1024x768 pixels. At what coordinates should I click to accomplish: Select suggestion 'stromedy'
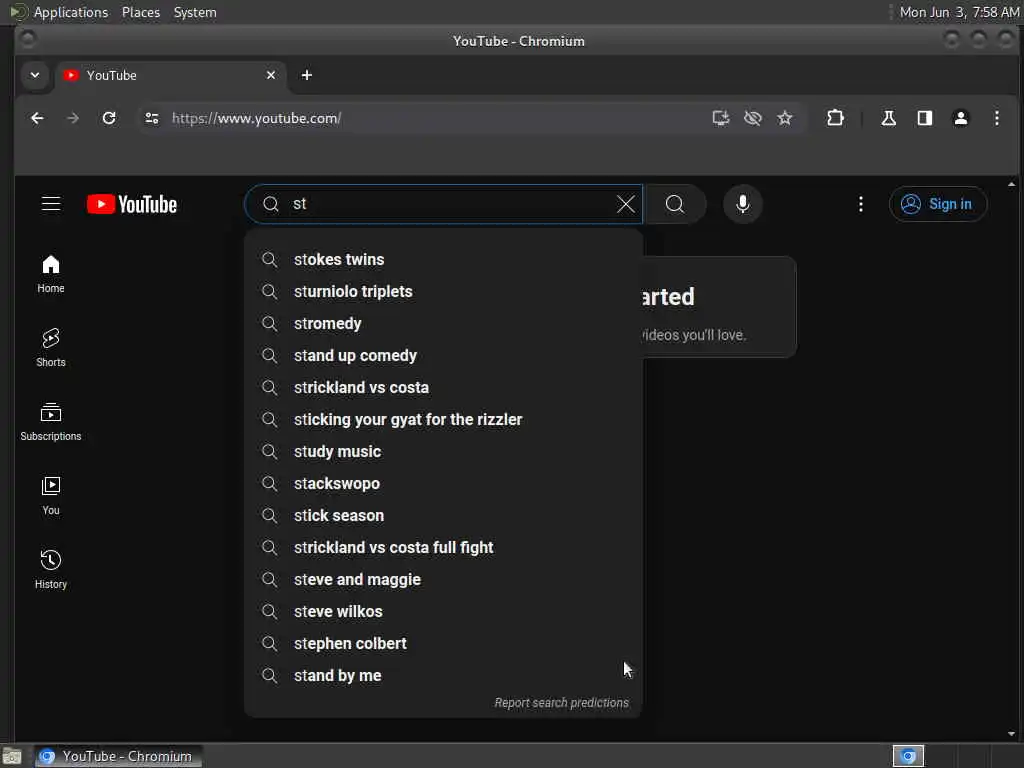(x=443, y=323)
